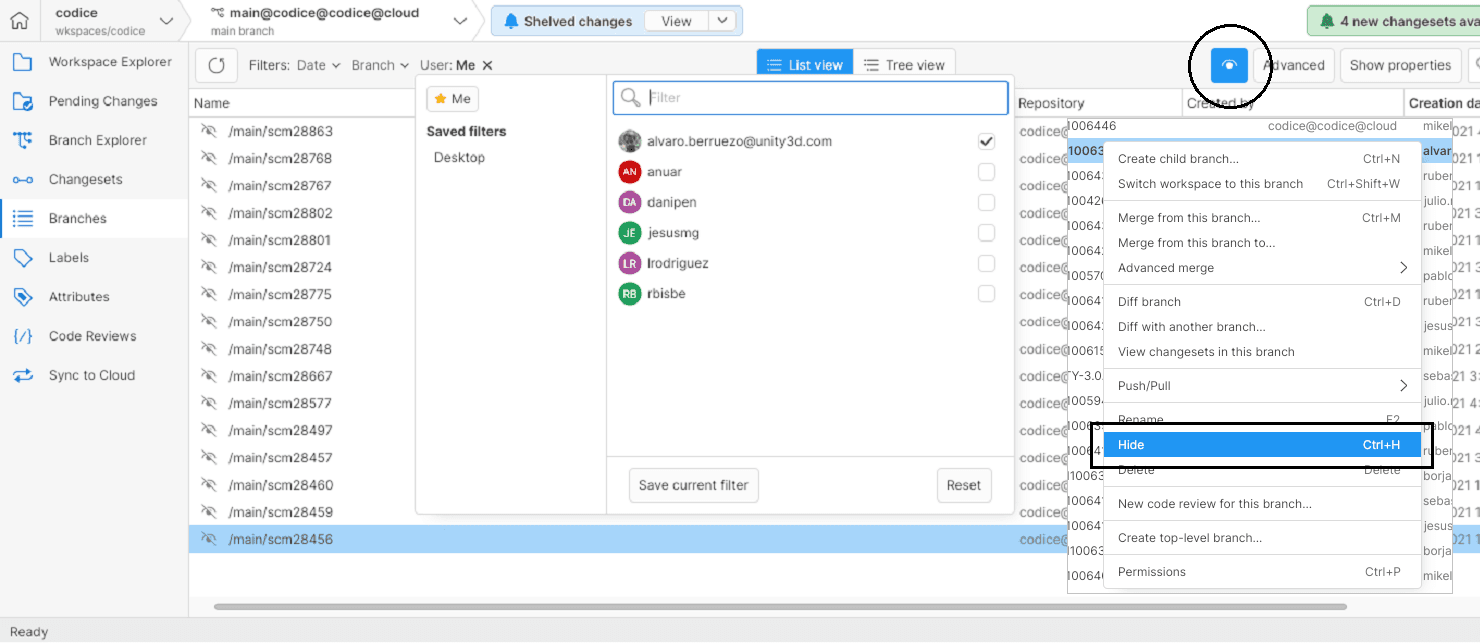Toggle the show hidden branches eye button

pos(1229,65)
